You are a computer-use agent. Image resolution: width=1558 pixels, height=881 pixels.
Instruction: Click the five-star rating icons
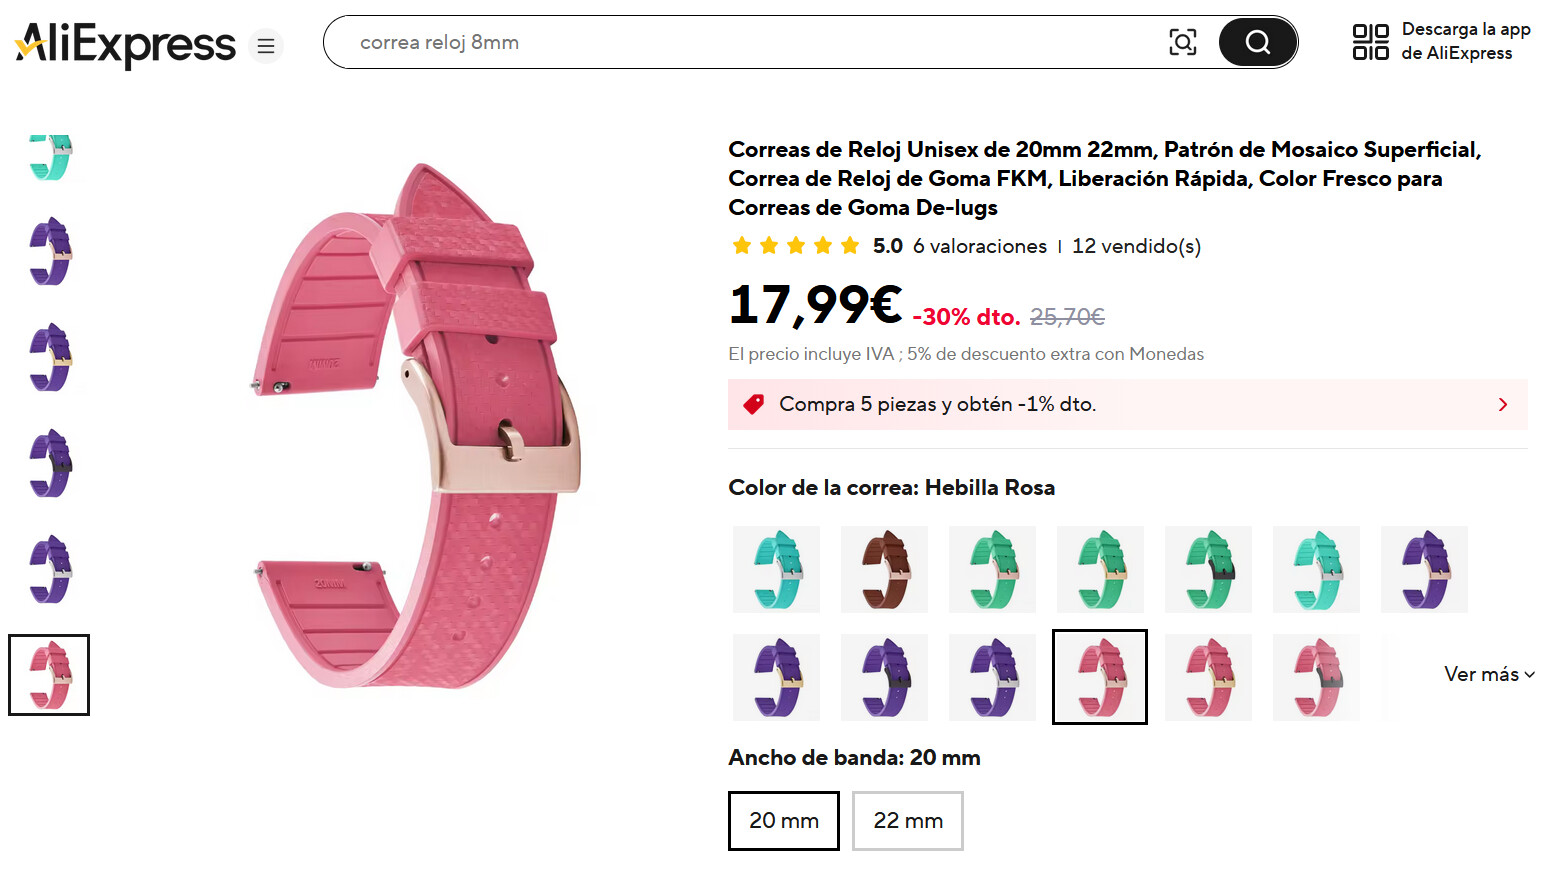click(795, 246)
